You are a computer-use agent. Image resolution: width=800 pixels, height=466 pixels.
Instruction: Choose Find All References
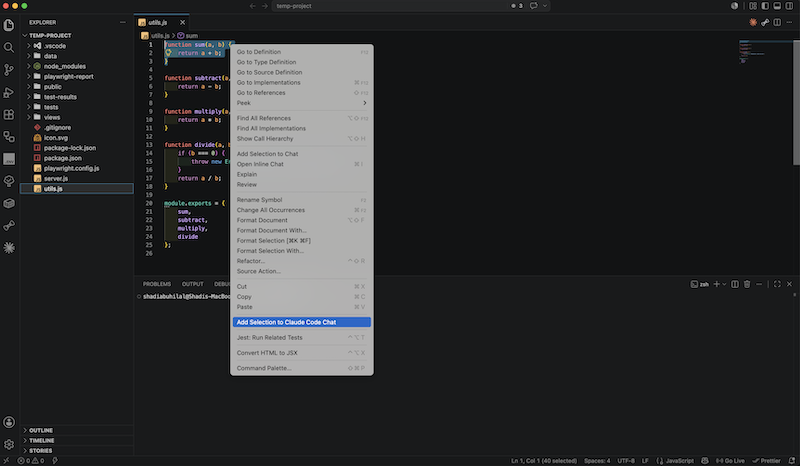click(302, 118)
